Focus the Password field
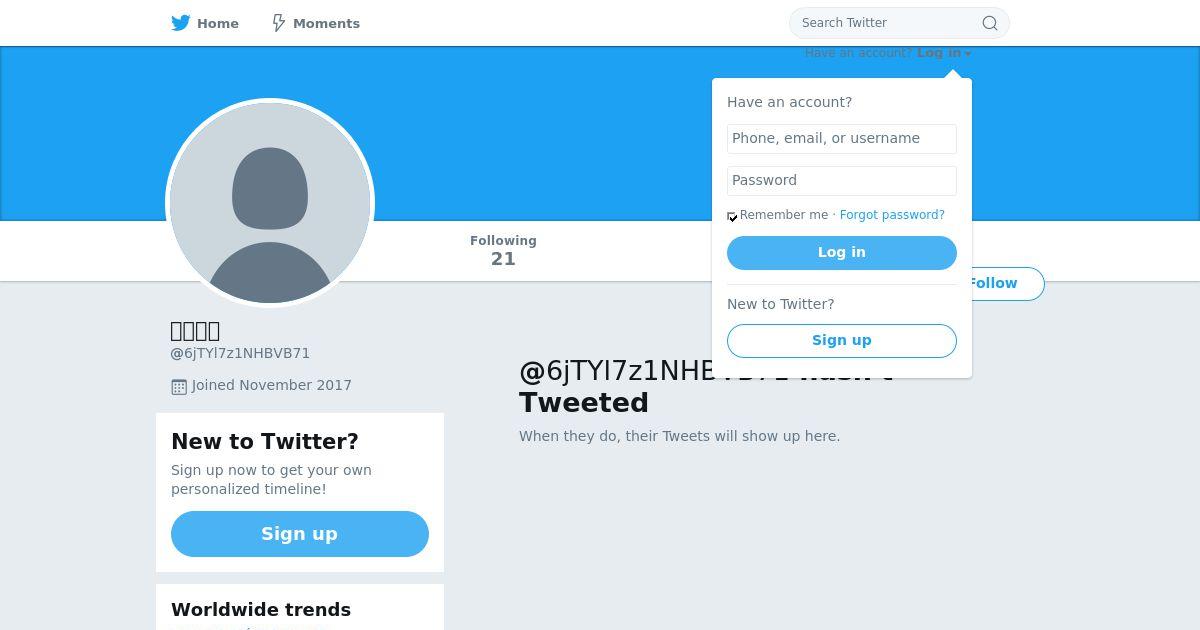Screen dimensions: 1200x630 [842, 181]
